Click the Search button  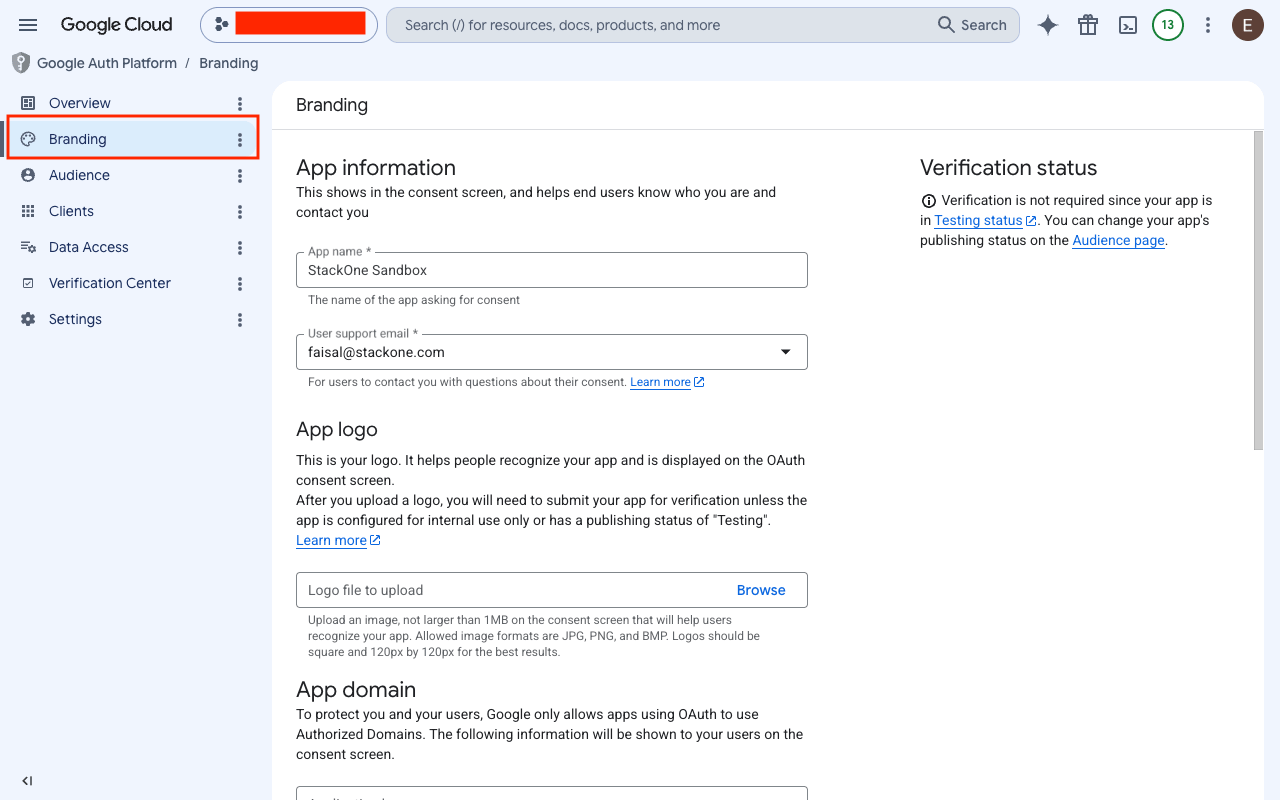pyautogui.click(x=972, y=25)
